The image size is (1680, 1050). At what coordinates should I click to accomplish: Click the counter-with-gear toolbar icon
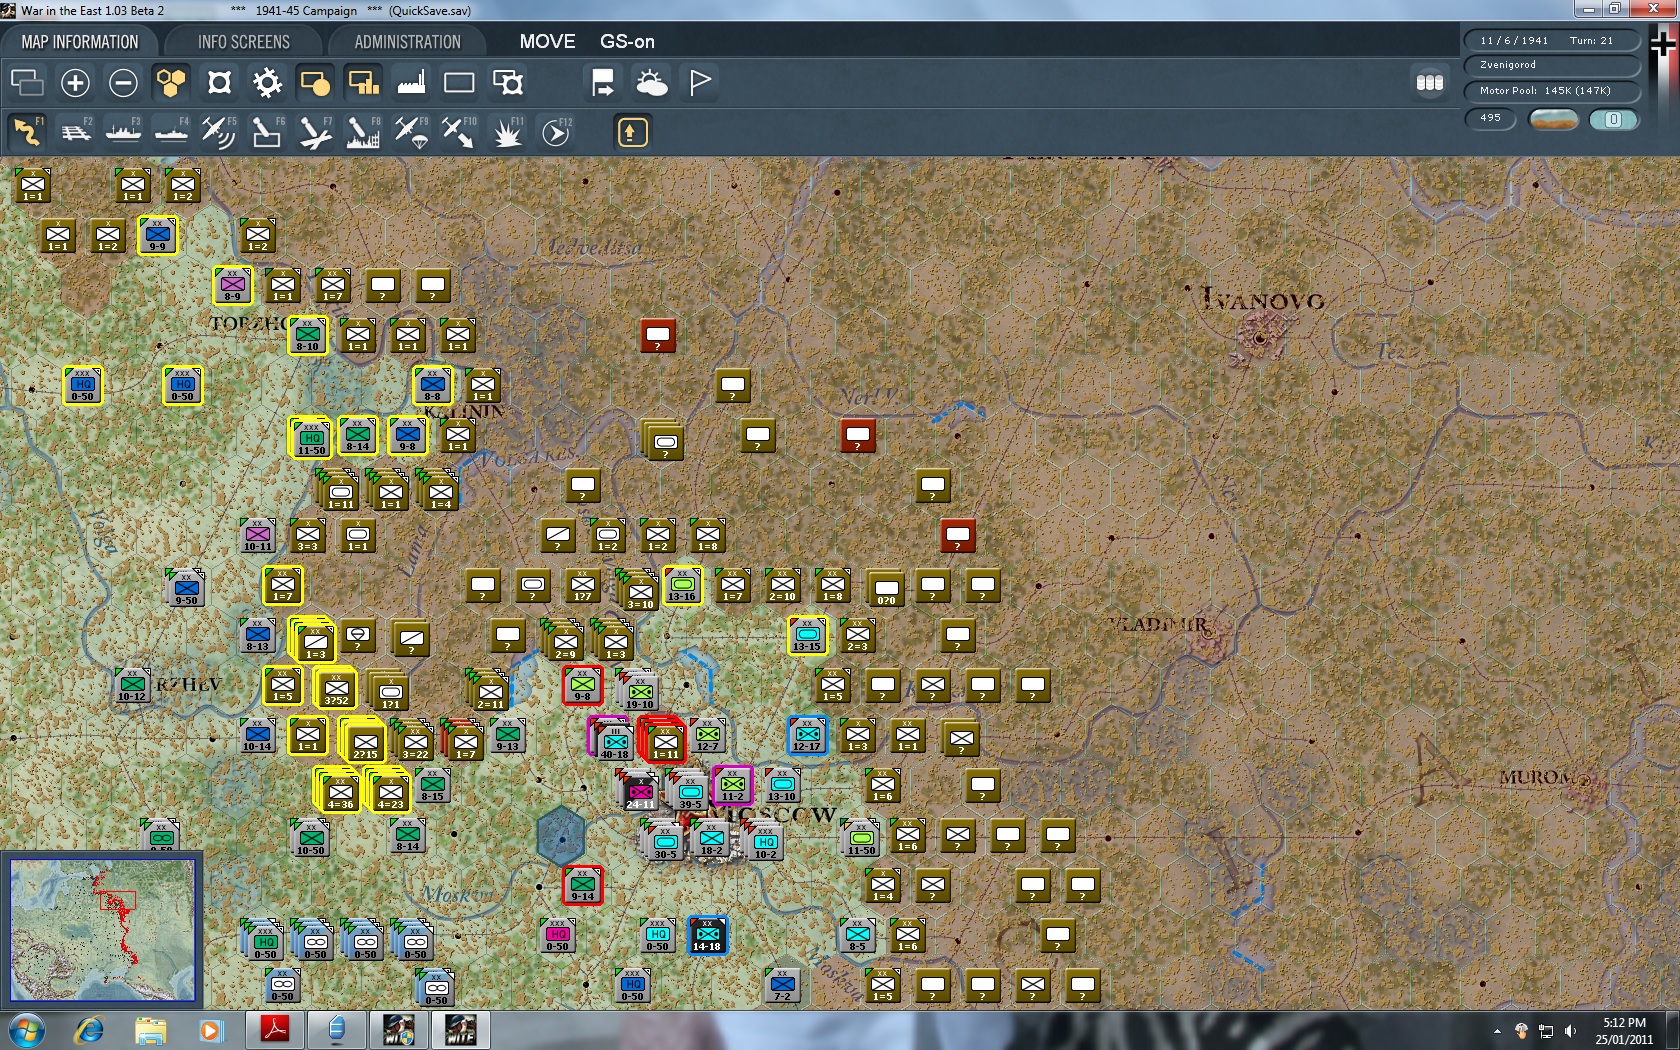tap(508, 82)
